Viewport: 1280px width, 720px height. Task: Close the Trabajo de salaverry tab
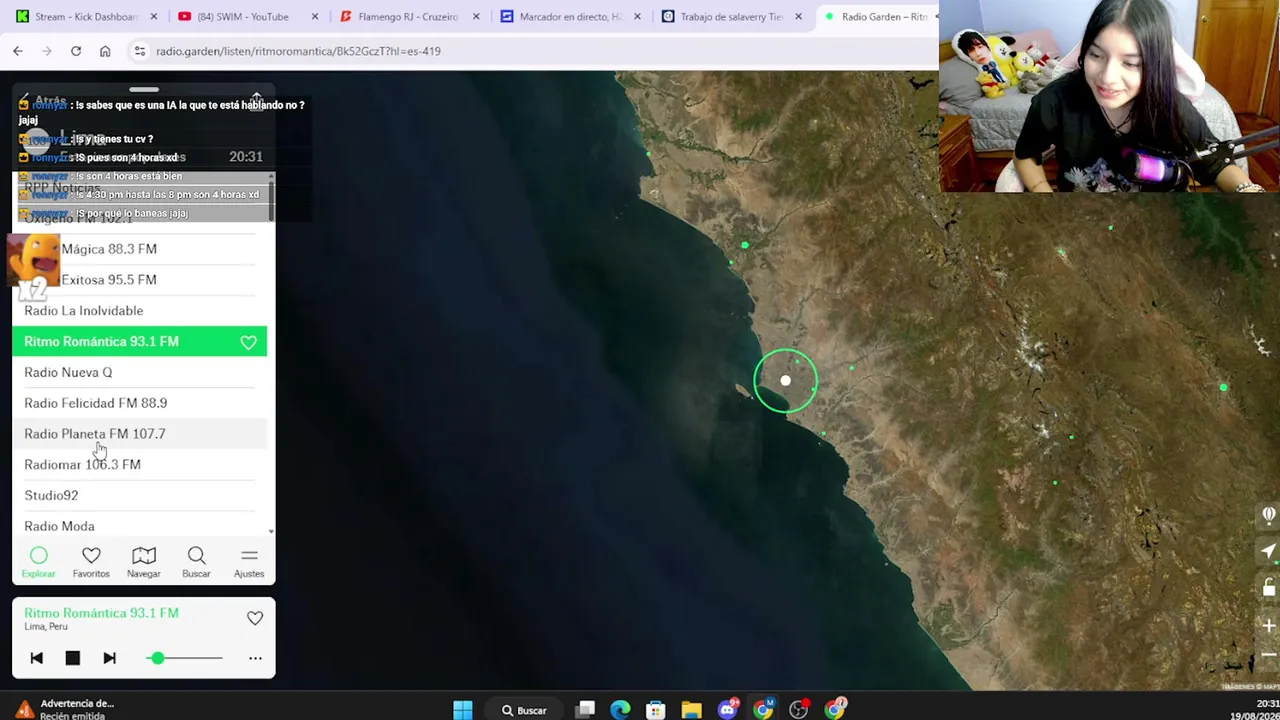798,17
